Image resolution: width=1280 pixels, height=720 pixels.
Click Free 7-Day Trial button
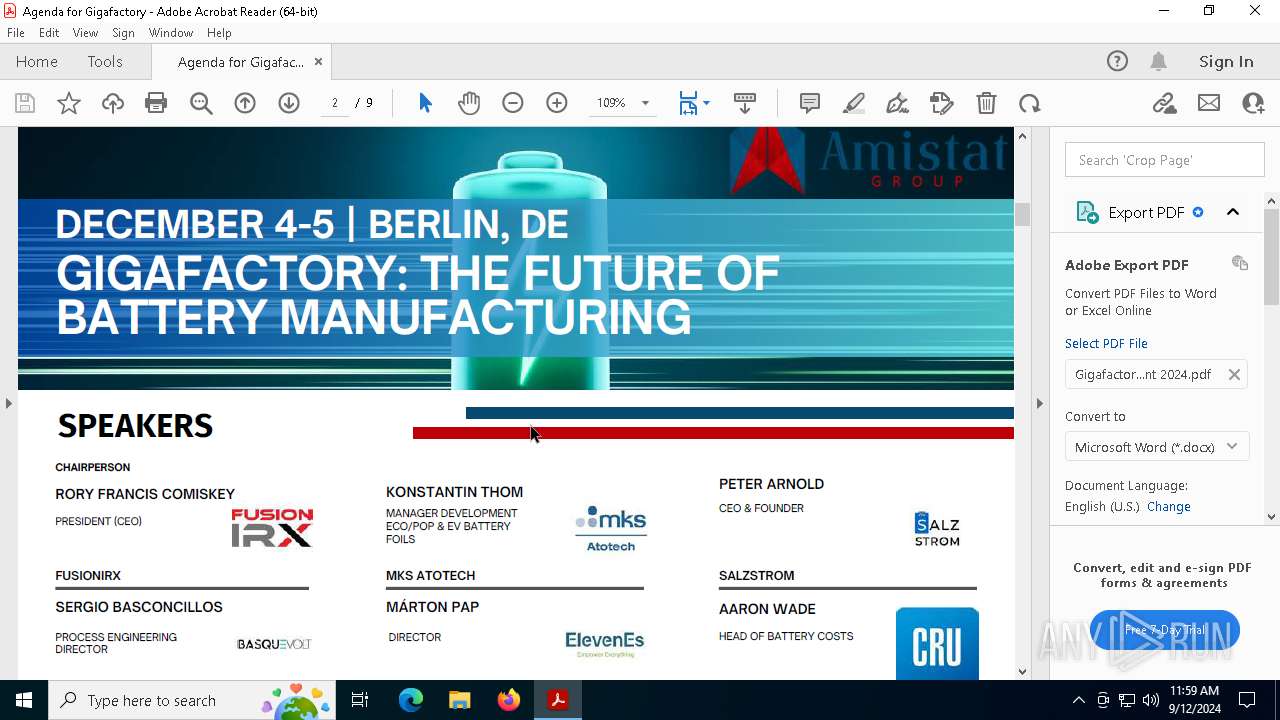point(1165,630)
